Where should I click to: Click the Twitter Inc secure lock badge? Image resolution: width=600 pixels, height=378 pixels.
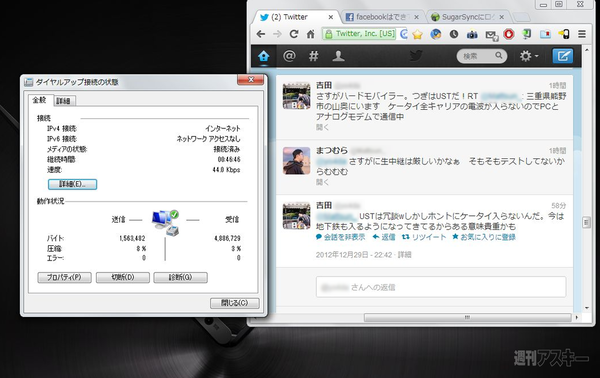pyautogui.click(x=359, y=34)
